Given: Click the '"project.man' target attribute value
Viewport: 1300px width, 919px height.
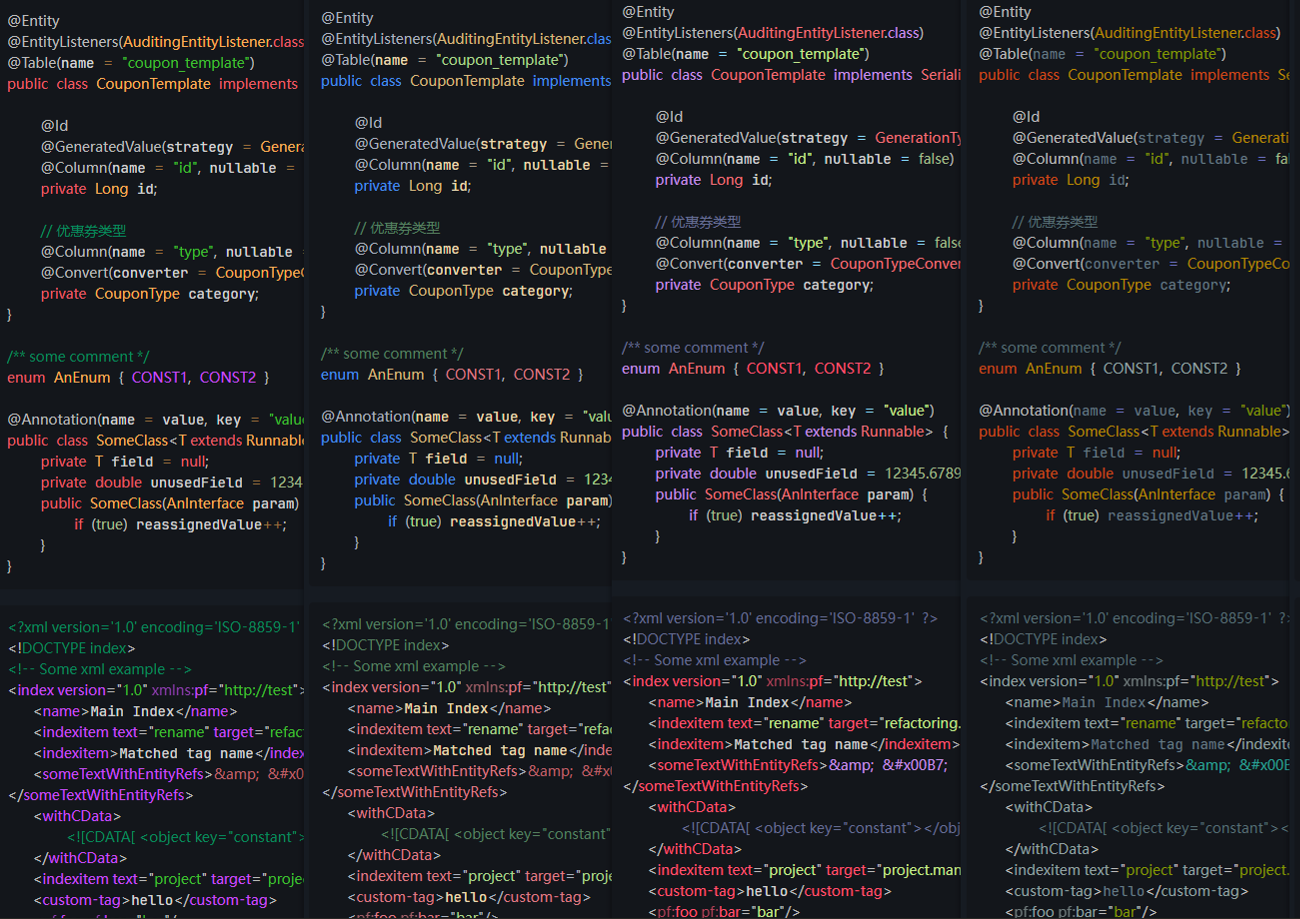Looking at the screenshot, I should click(919, 870).
